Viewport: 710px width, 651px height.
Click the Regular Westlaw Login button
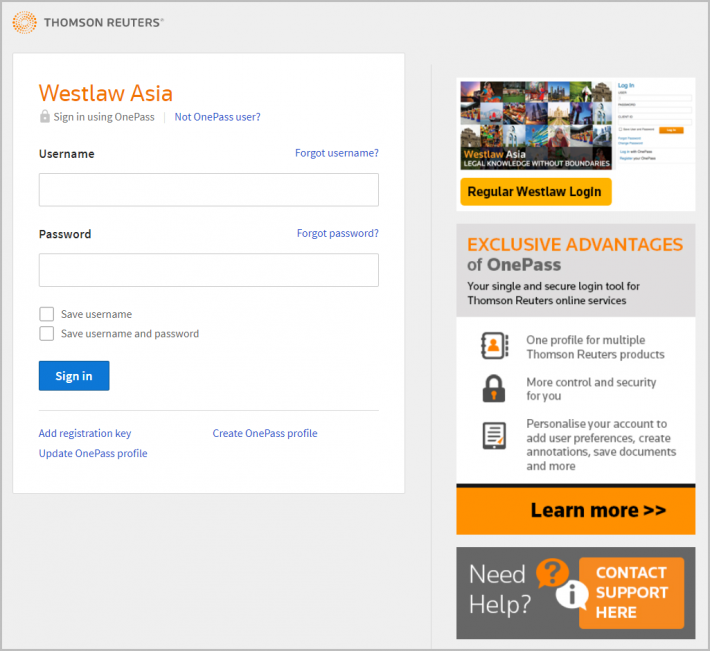click(x=536, y=191)
